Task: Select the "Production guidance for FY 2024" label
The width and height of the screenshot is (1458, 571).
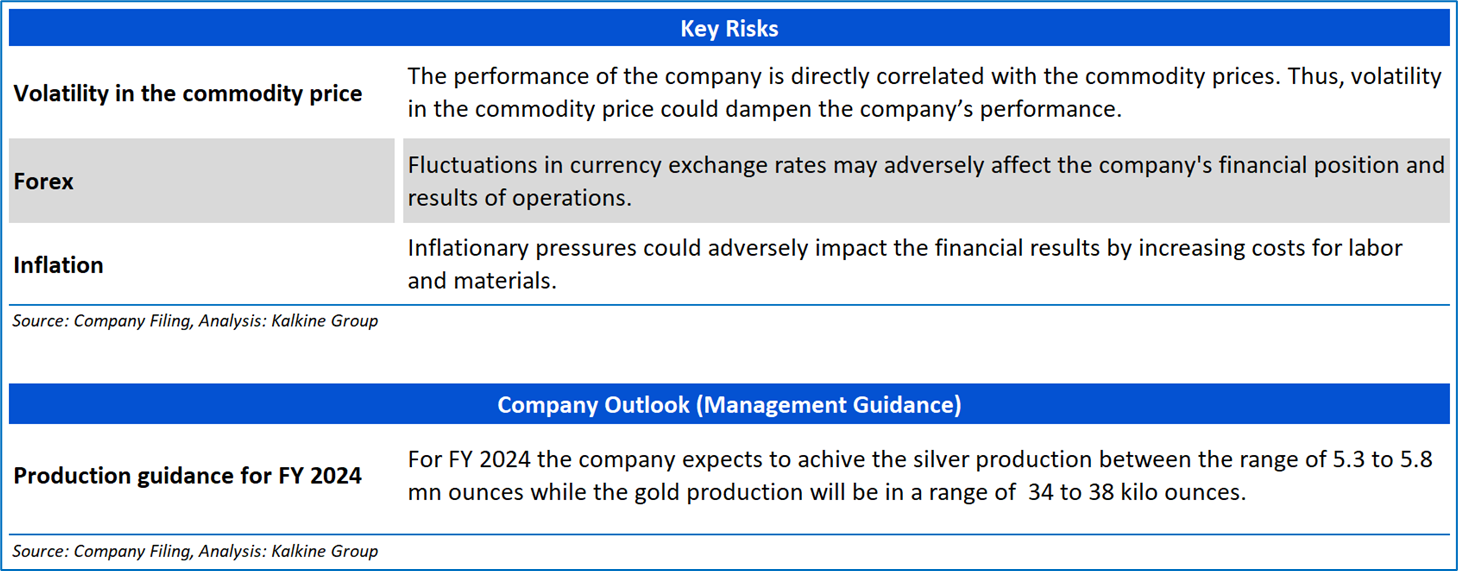Action: 188,475
